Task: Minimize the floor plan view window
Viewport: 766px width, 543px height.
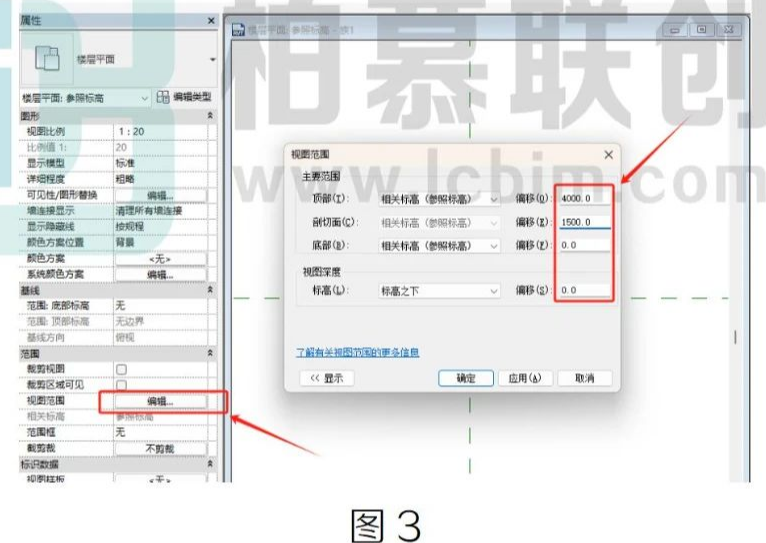Action: (x=675, y=30)
